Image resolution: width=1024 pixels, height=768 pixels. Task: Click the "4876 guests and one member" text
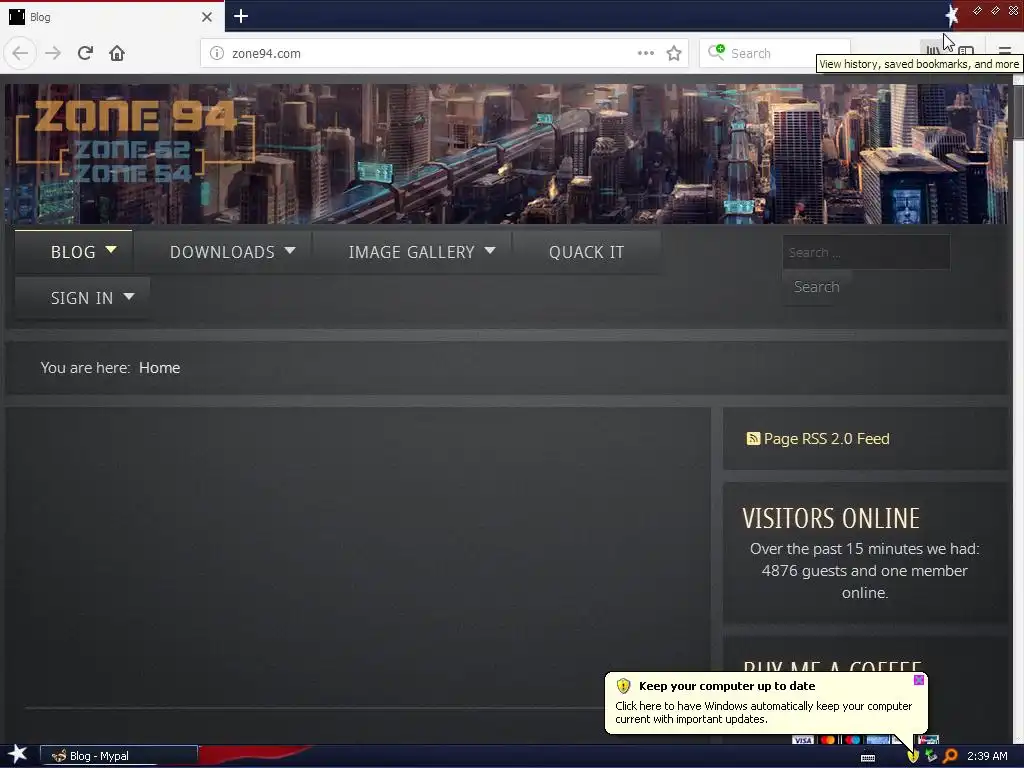click(x=864, y=571)
